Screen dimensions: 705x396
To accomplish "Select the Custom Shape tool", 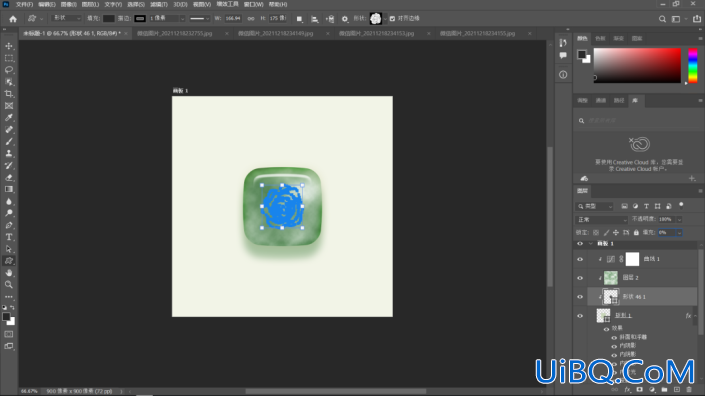I will tap(9, 261).
